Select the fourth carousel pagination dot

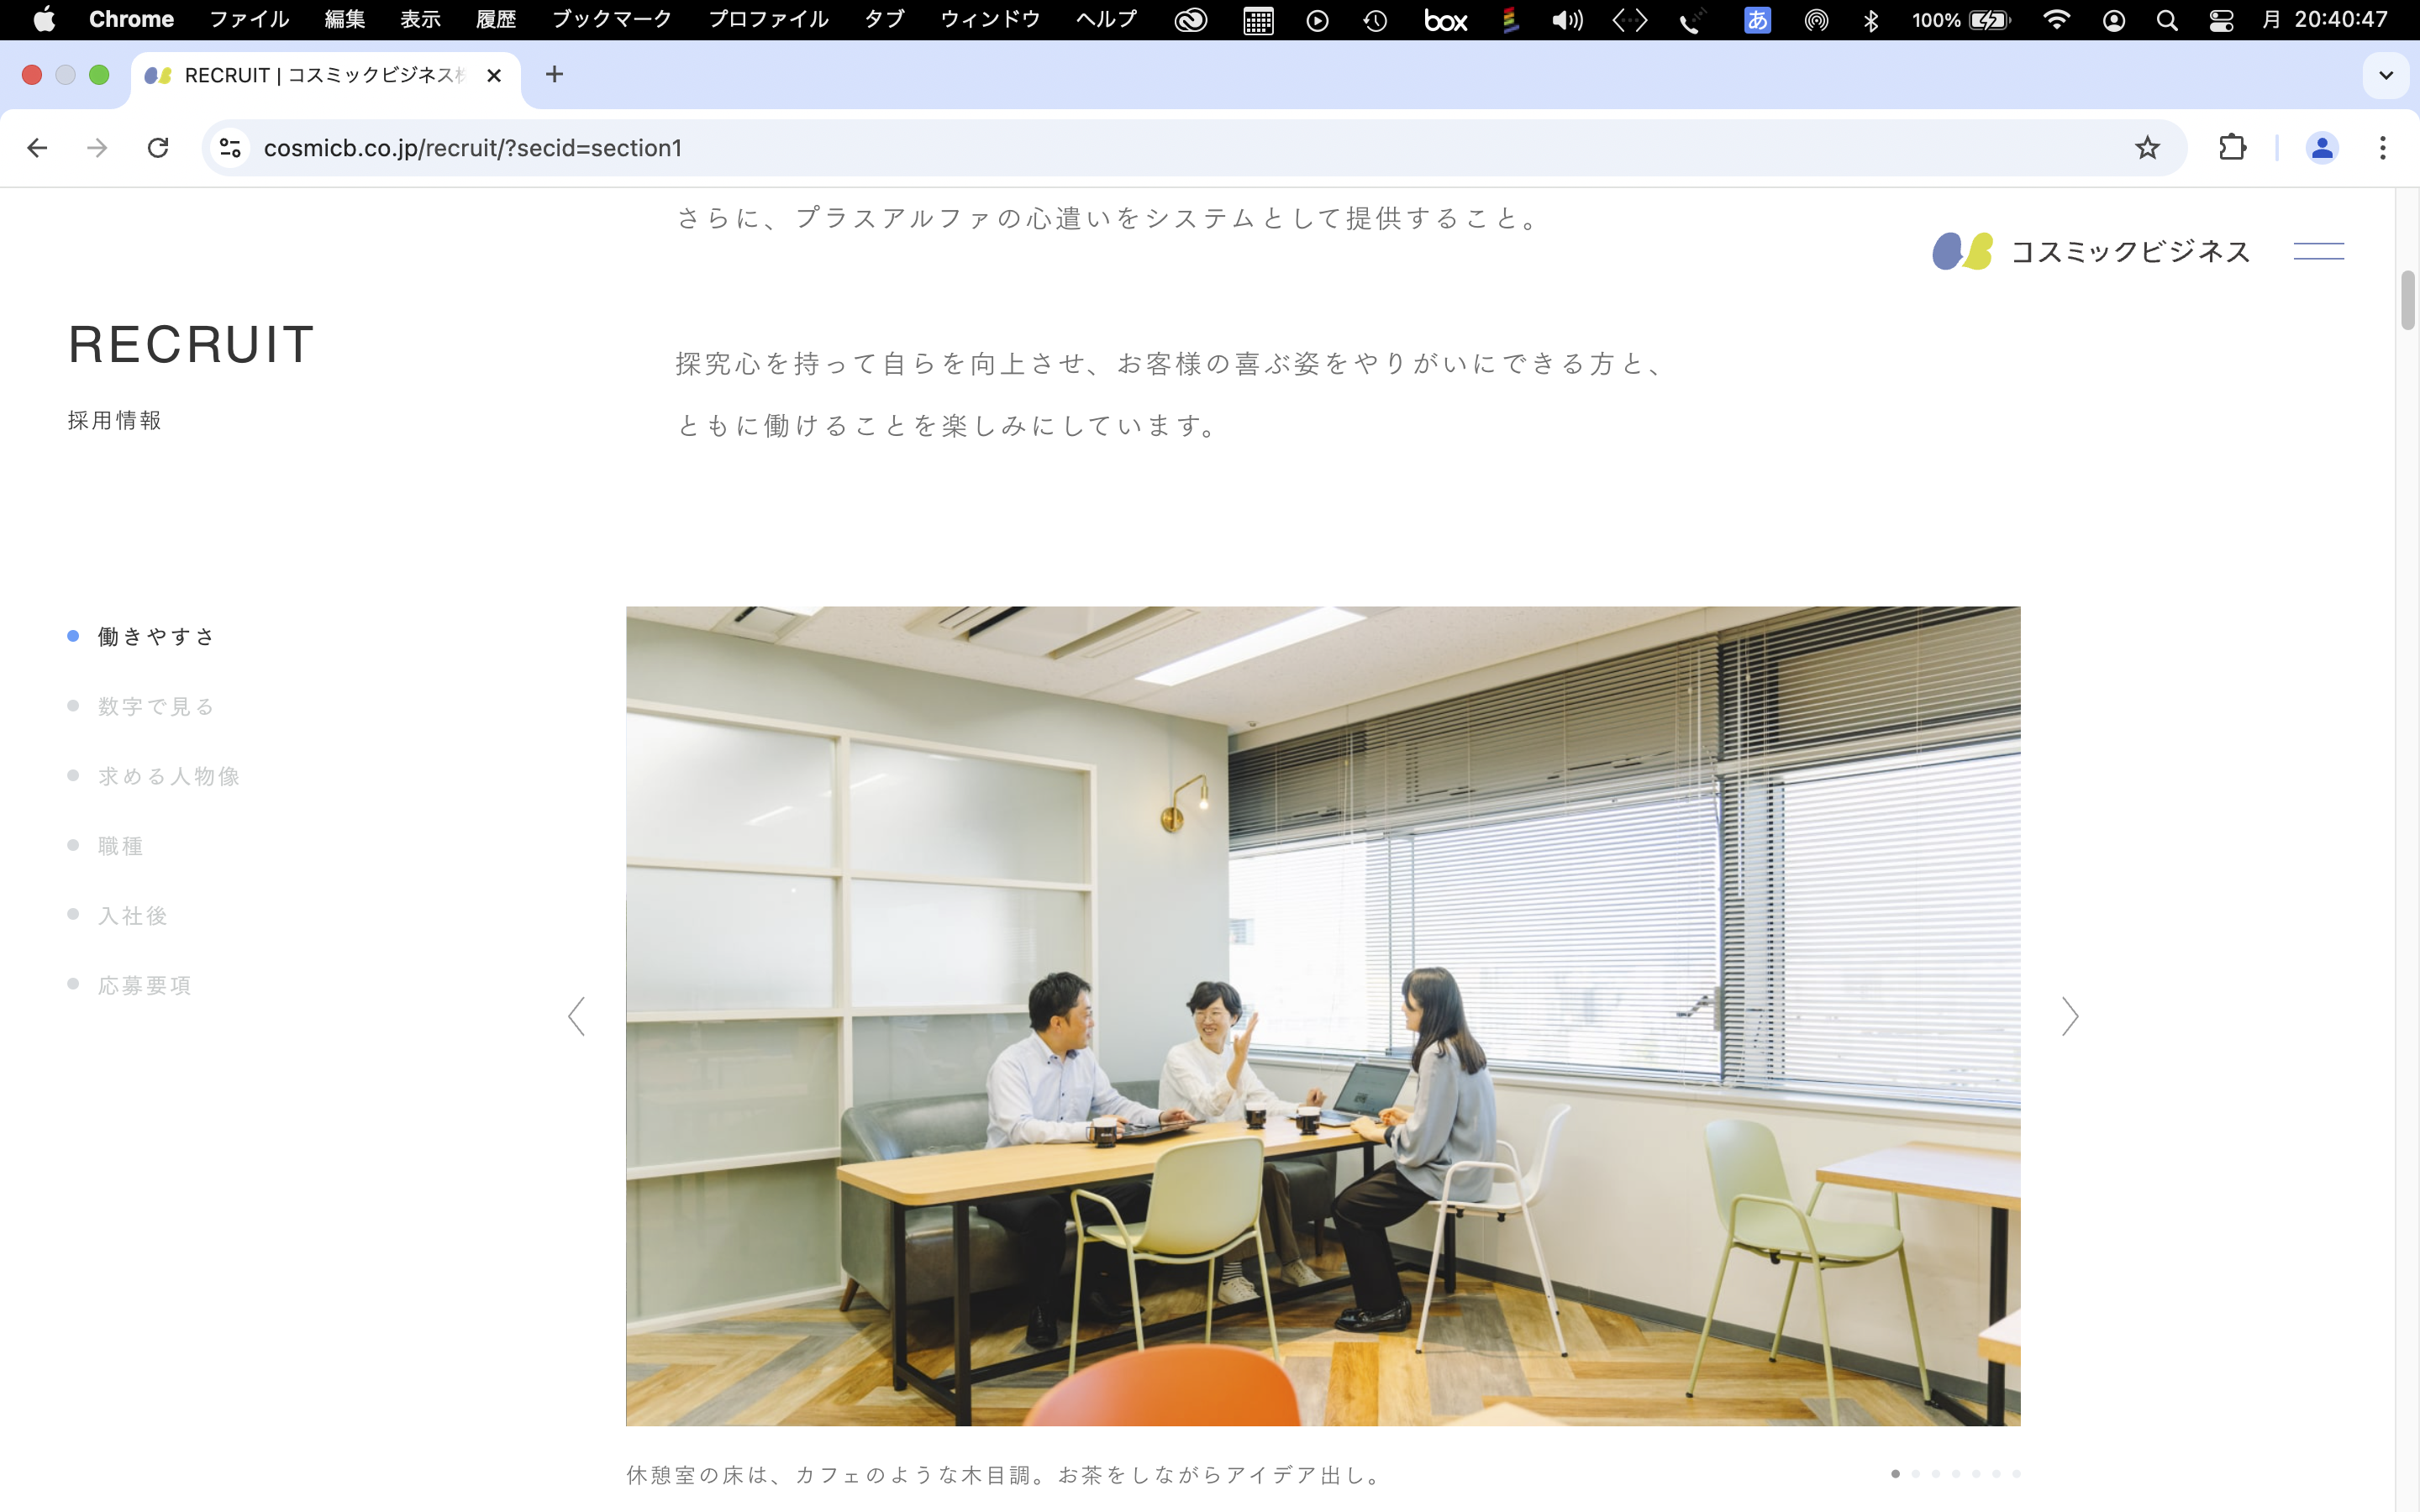point(1956,1474)
